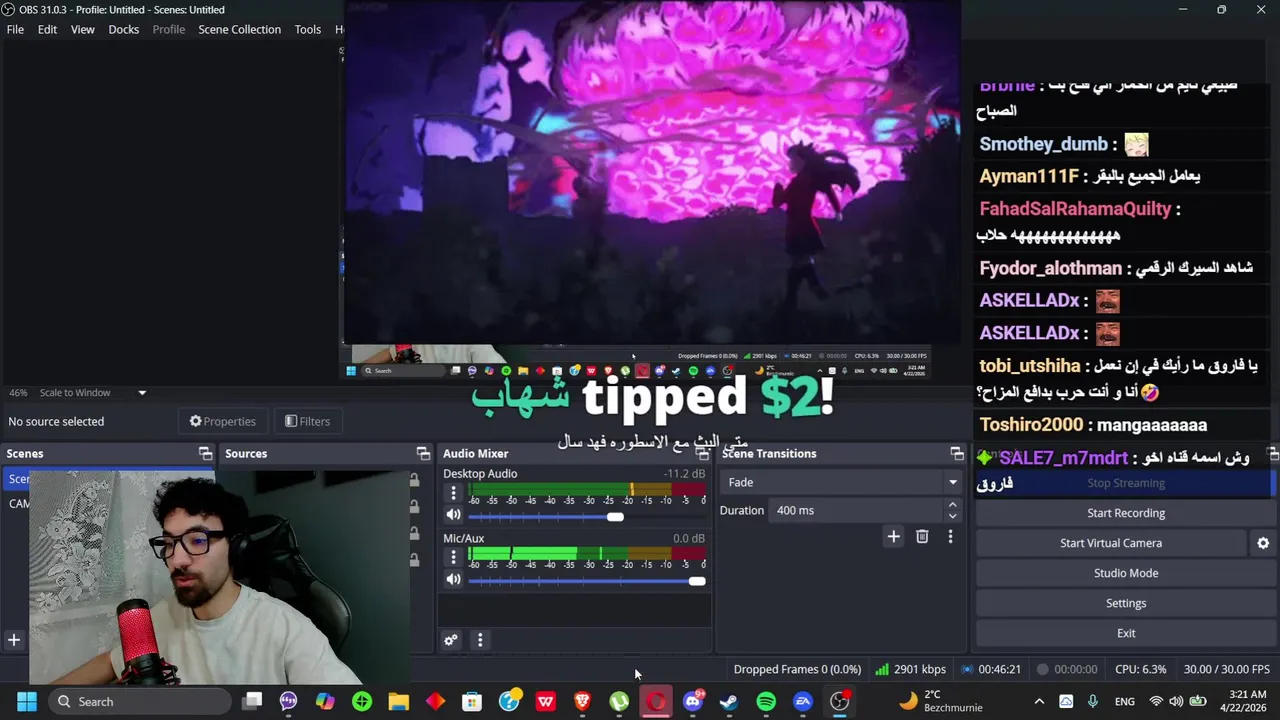Add a new scene transition with plus icon

click(894, 537)
